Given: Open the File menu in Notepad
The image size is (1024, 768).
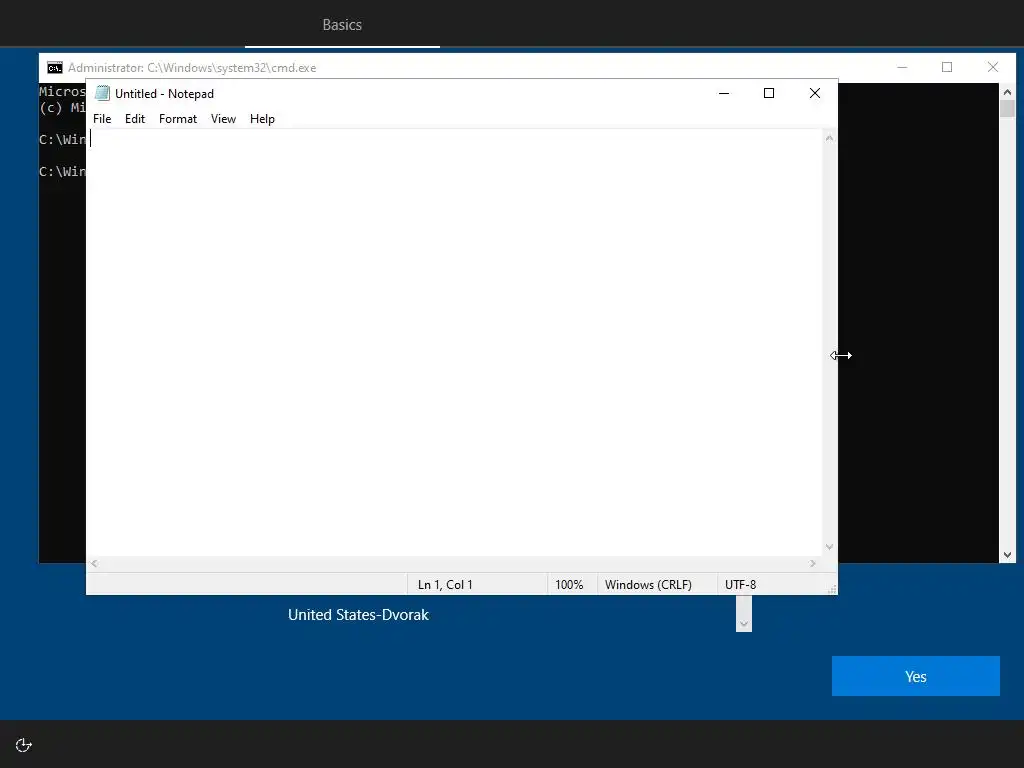Looking at the screenshot, I should 102,119.
